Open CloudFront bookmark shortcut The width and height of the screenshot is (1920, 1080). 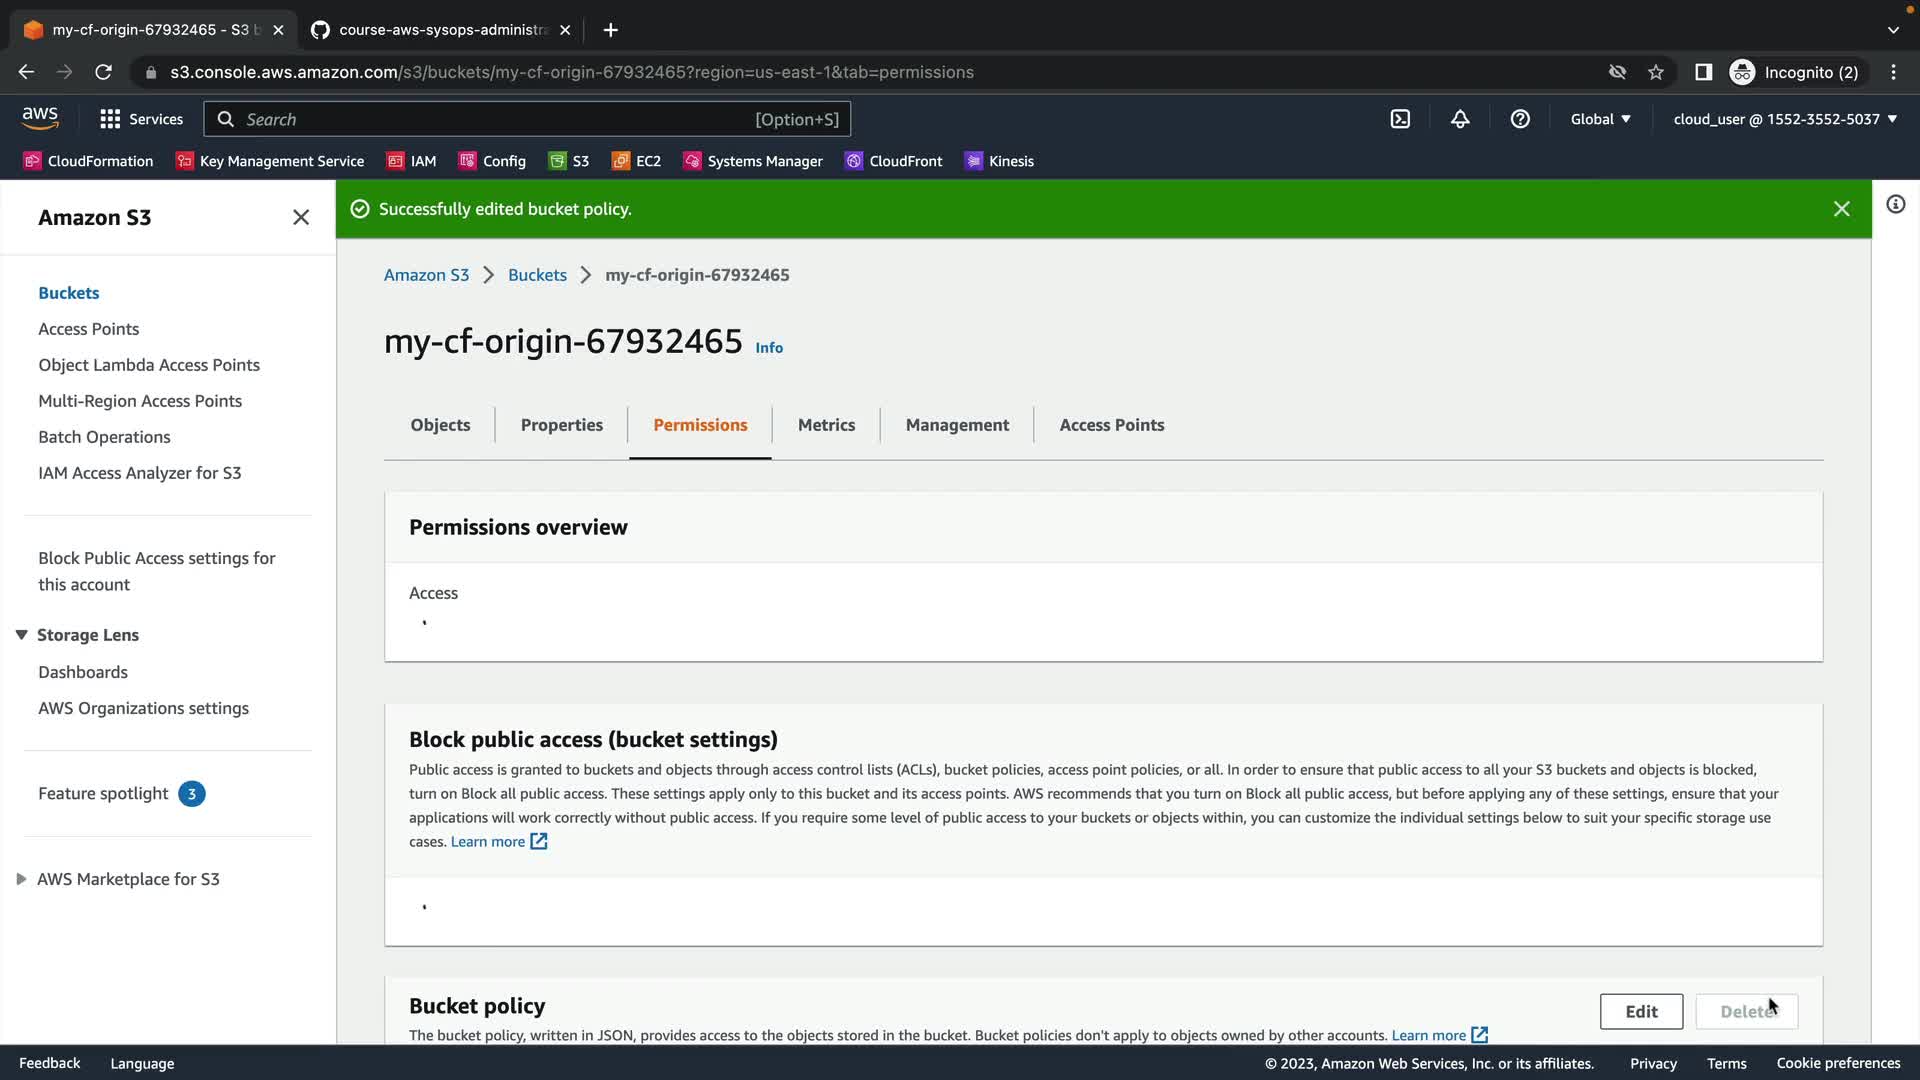click(x=893, y=161)
